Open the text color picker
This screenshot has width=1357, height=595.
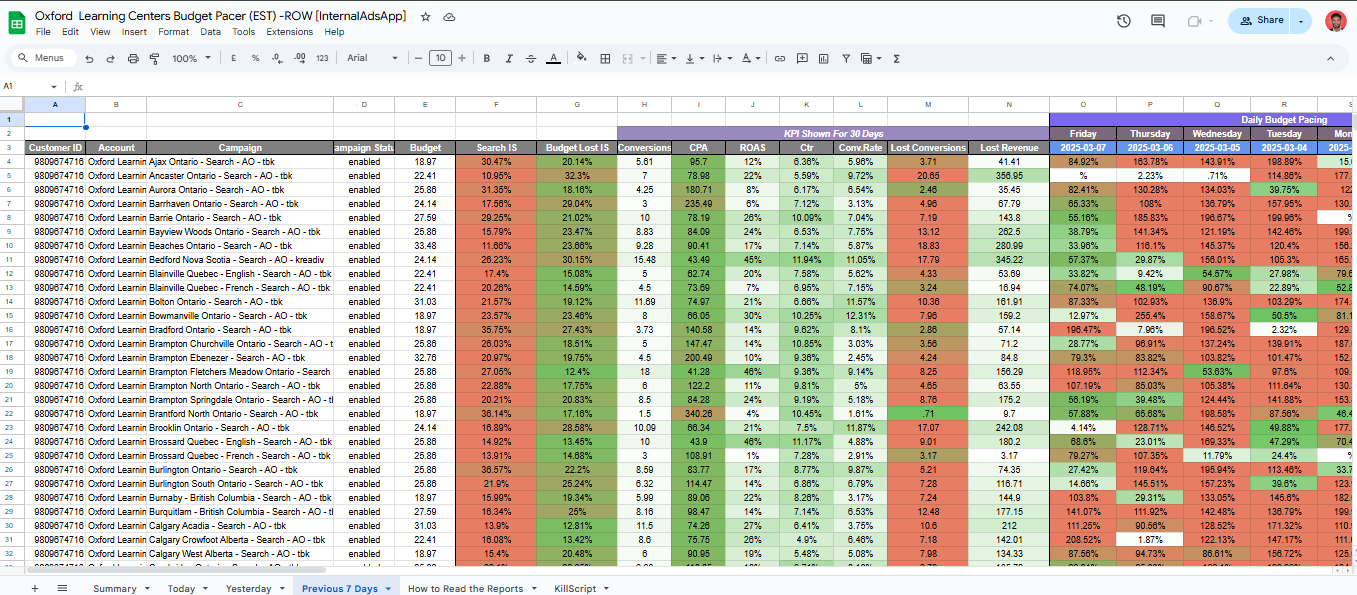point(554,59)
